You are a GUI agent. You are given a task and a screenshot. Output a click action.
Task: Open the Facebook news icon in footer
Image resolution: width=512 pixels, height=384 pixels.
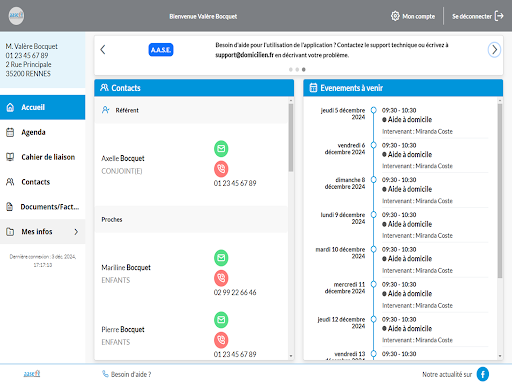click(483, 374)
